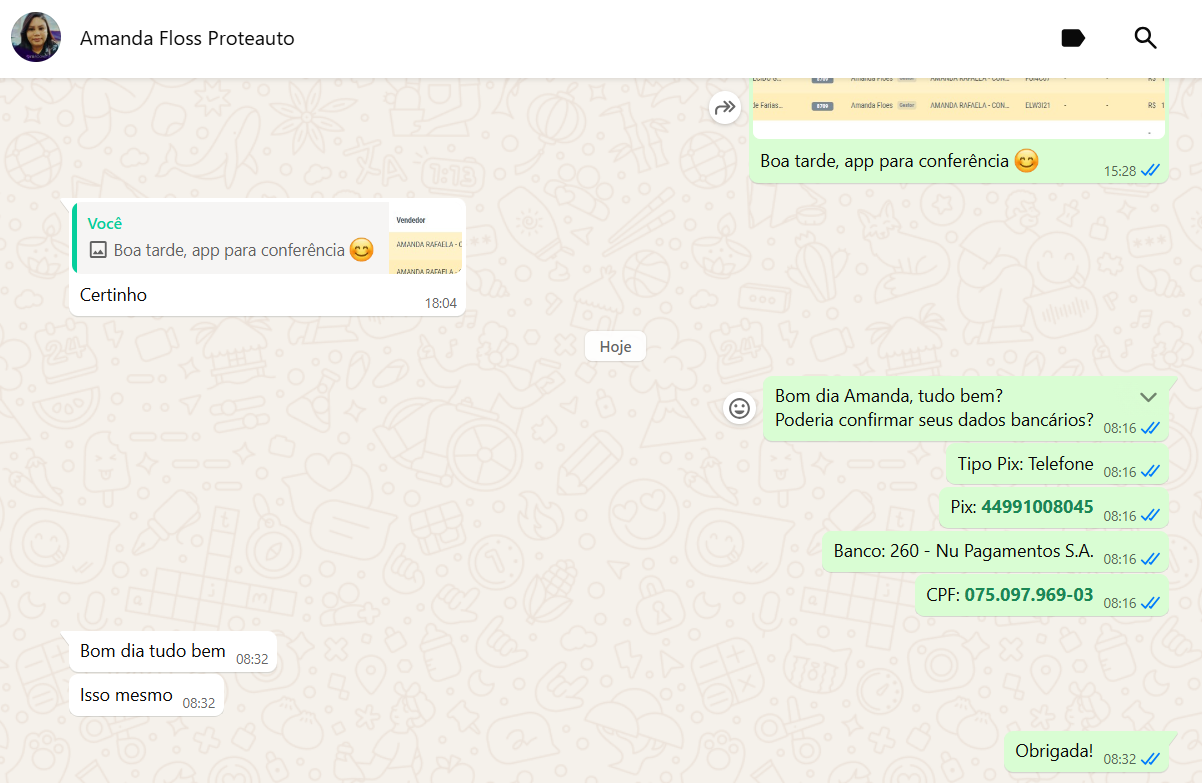
Task: Click double check marks on Obrigada message
Action: [x=1150, y=759]
